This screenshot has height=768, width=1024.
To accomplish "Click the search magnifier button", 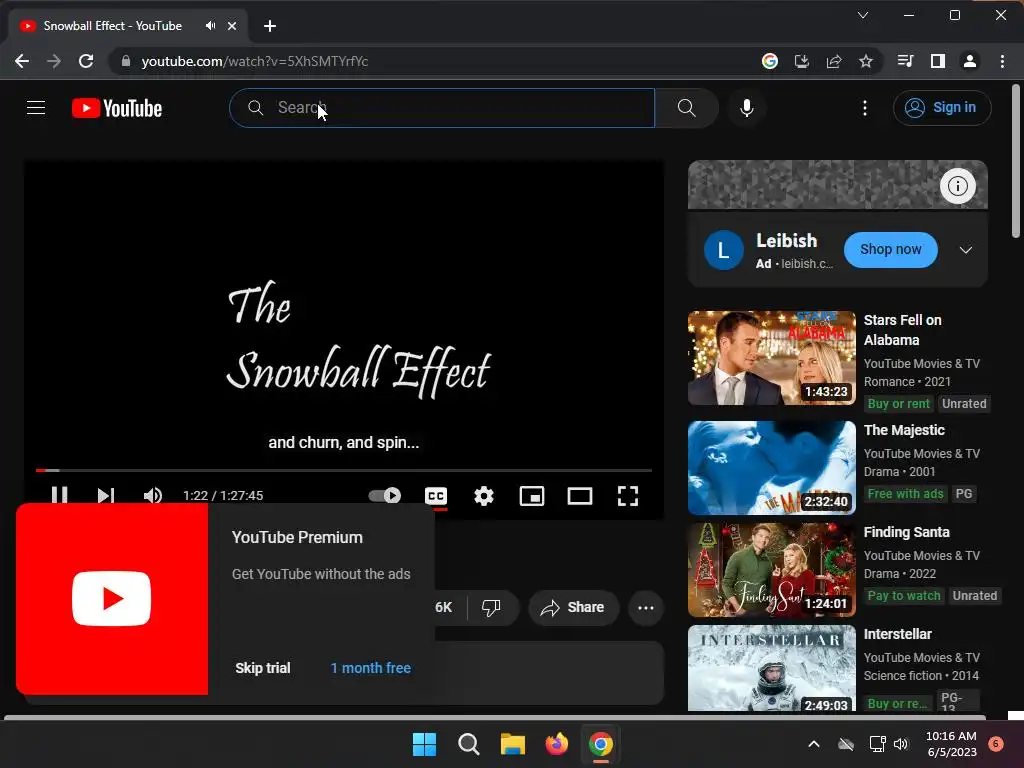I will (x=686, y=108).
